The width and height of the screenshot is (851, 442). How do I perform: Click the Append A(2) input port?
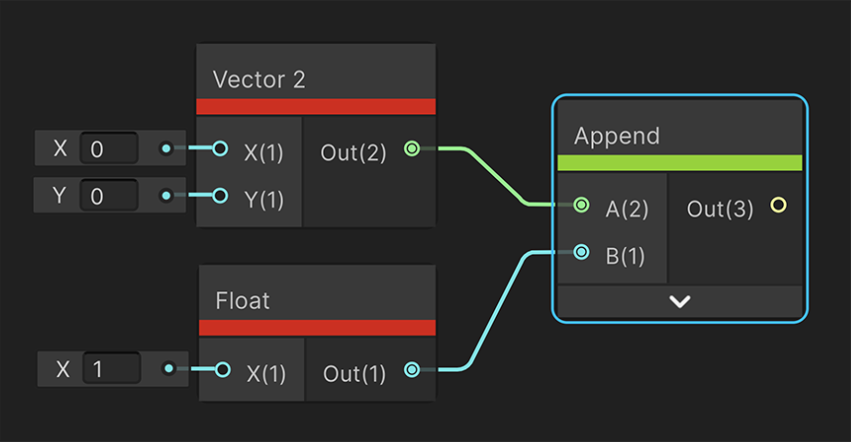[582, 206]
